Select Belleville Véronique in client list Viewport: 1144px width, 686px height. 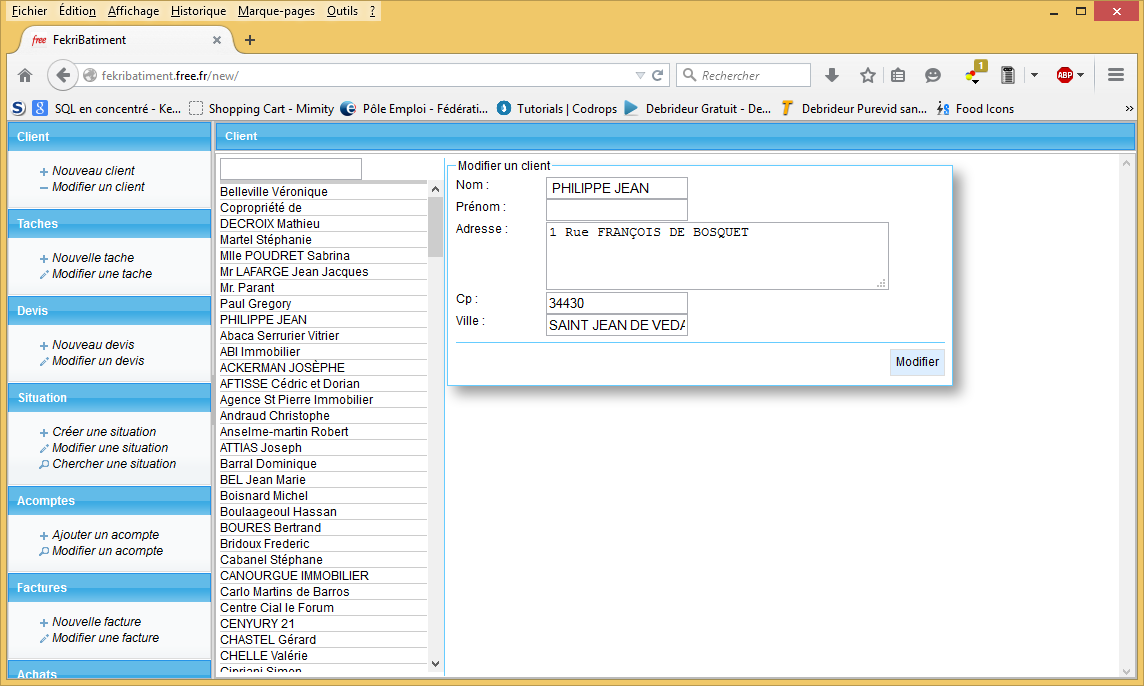coord(322,192)
